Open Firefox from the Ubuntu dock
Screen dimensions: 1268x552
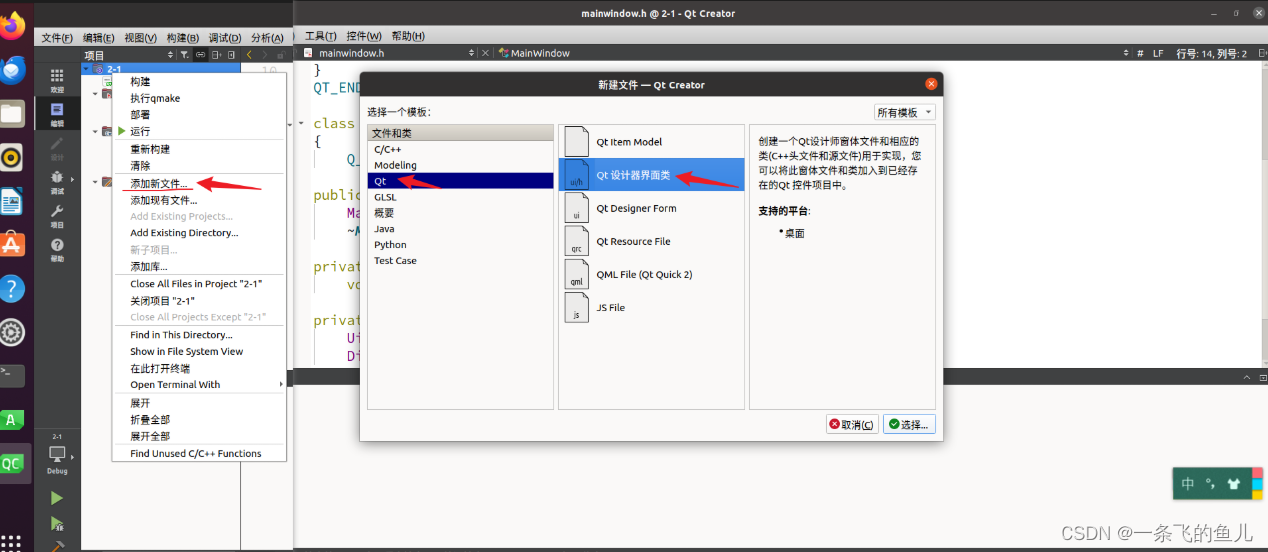(12, 24)
